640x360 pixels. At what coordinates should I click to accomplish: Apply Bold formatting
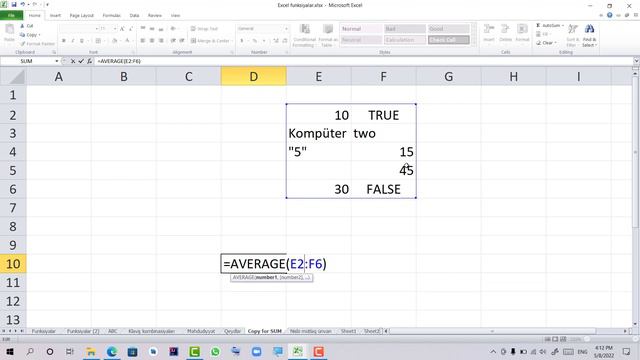click(64, 41)
